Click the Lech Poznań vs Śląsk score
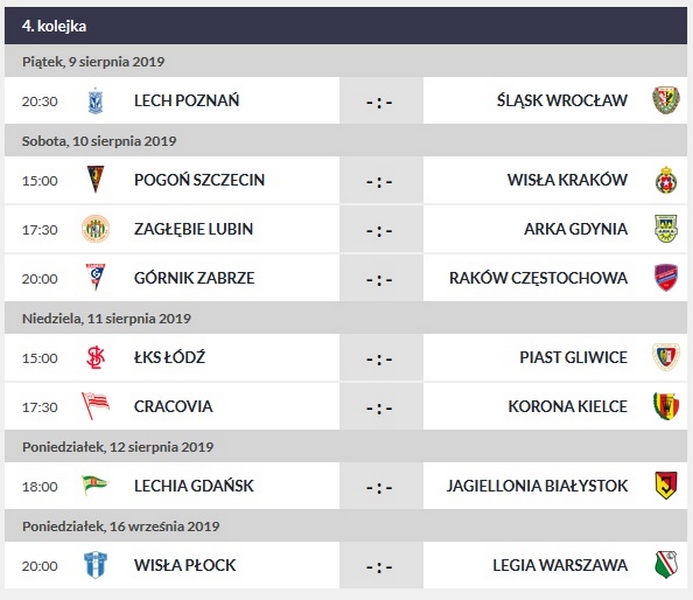The height and width of the screenshot is (600, 693). pyautogui.click(x=379, y=101)
